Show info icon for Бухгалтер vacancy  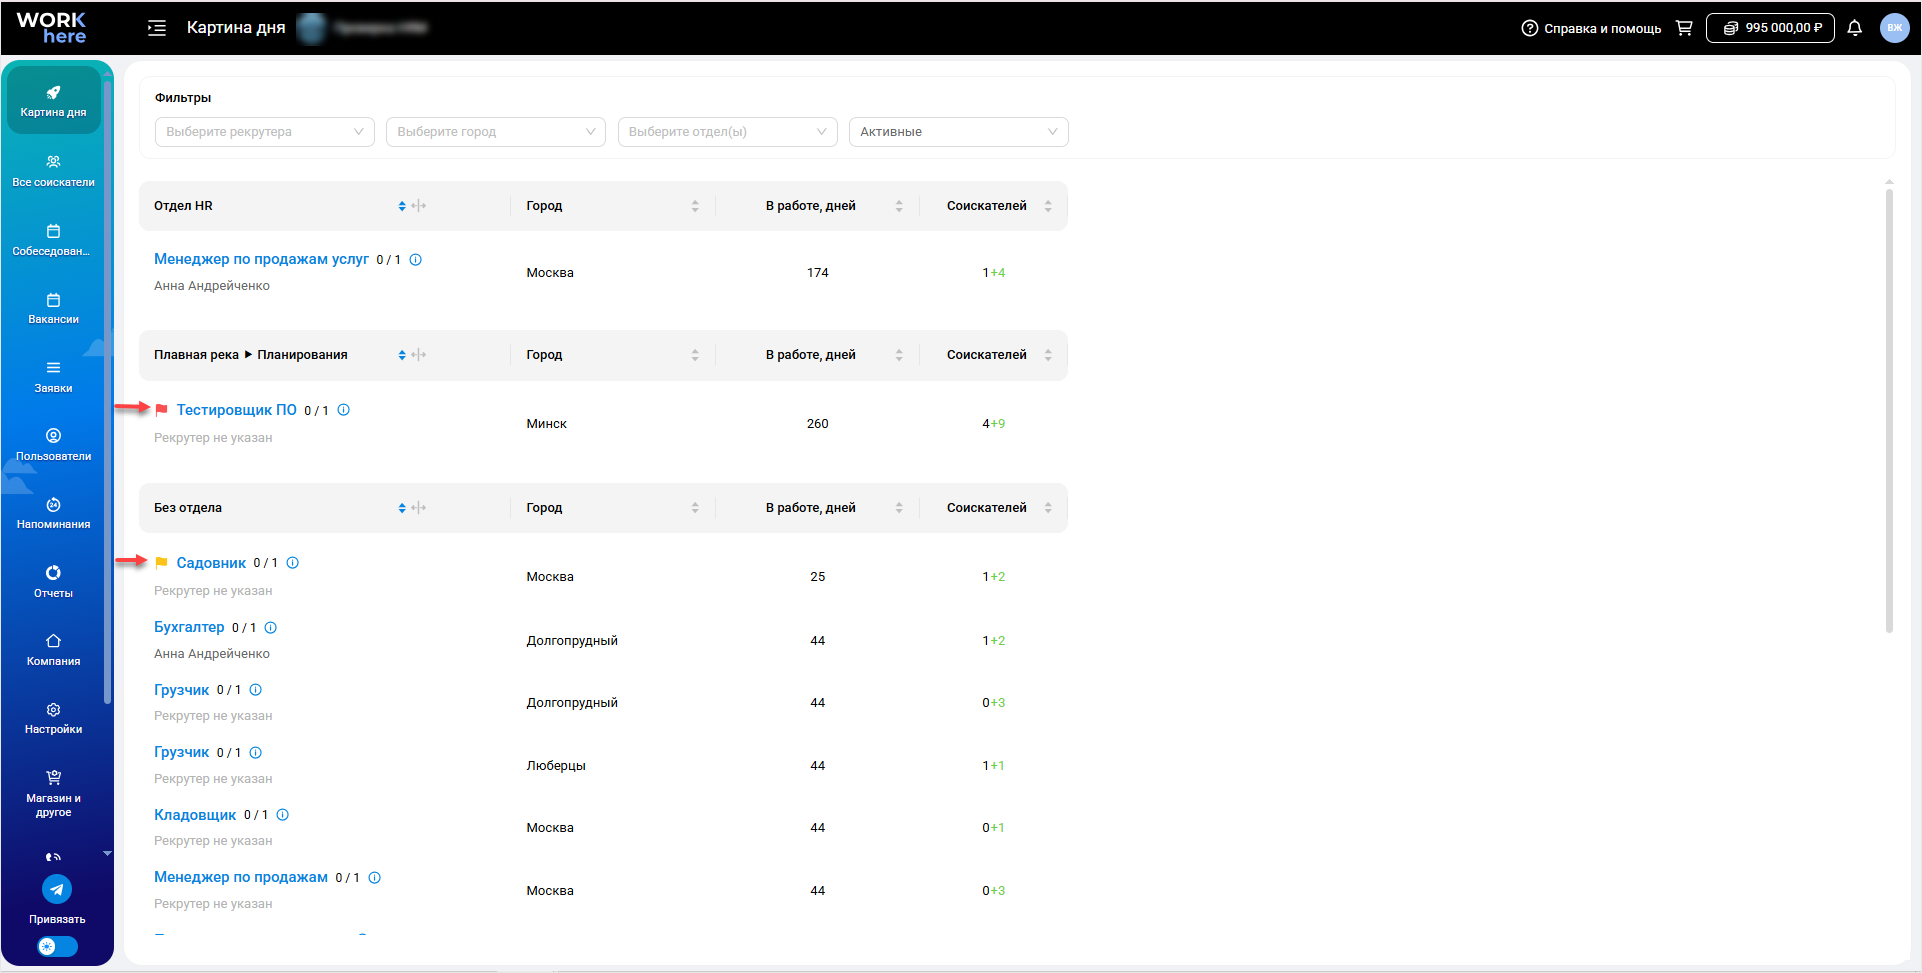[271, 628]
